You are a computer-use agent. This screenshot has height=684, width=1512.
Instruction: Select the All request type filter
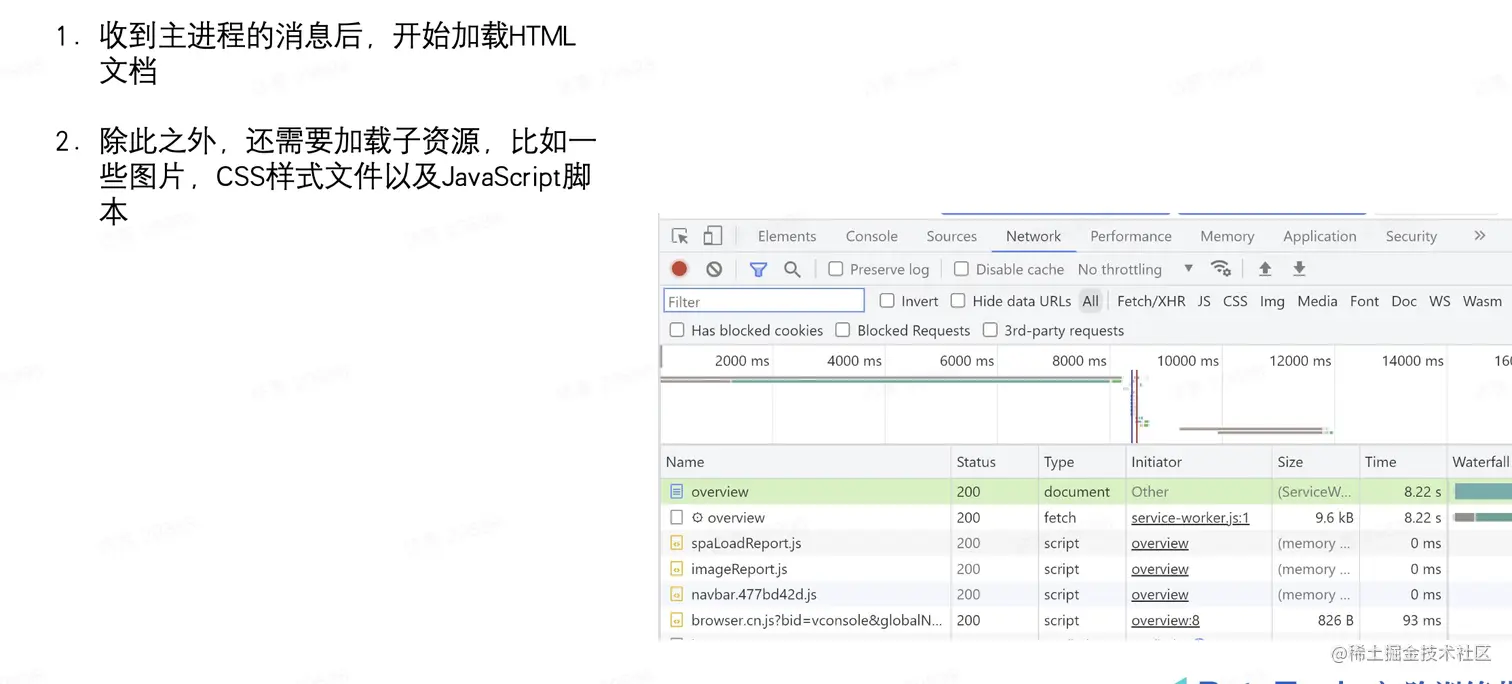(x=1090, y=301)
